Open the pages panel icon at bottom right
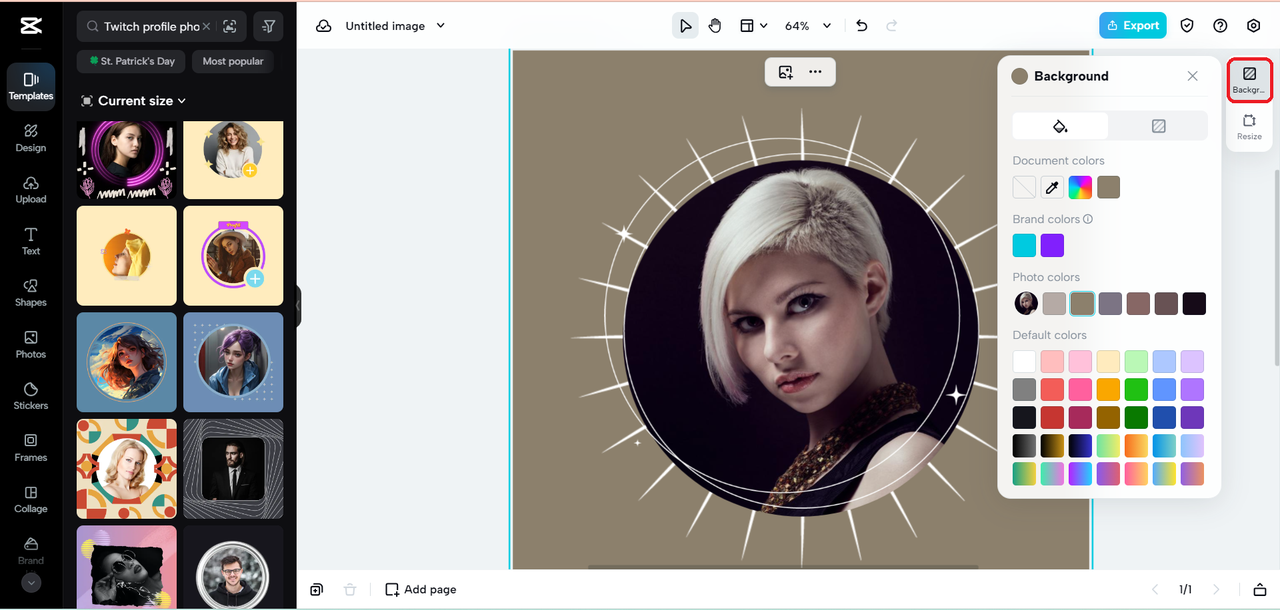 coord(1260,590)
